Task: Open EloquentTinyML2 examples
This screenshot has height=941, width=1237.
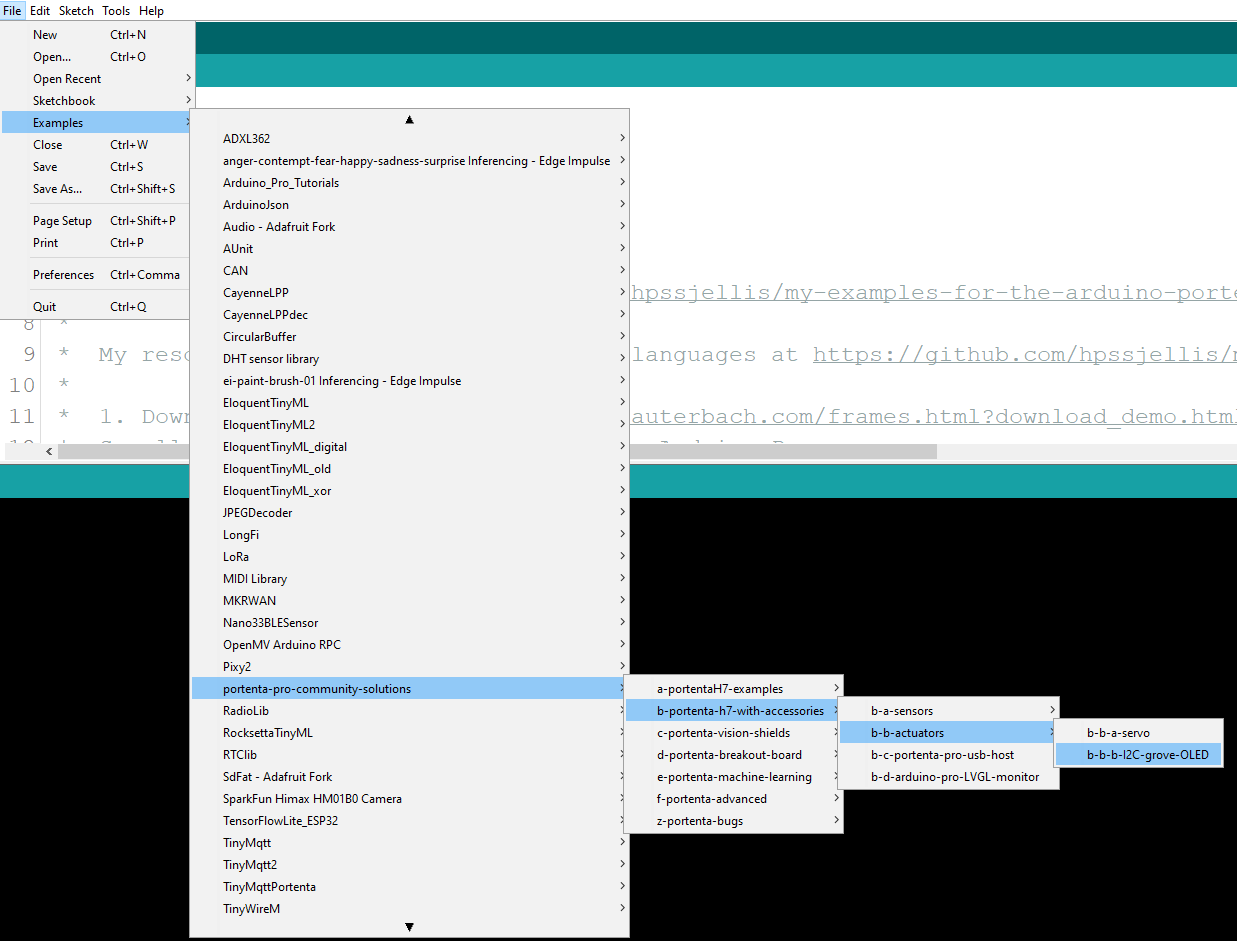Action: point(410,425)
